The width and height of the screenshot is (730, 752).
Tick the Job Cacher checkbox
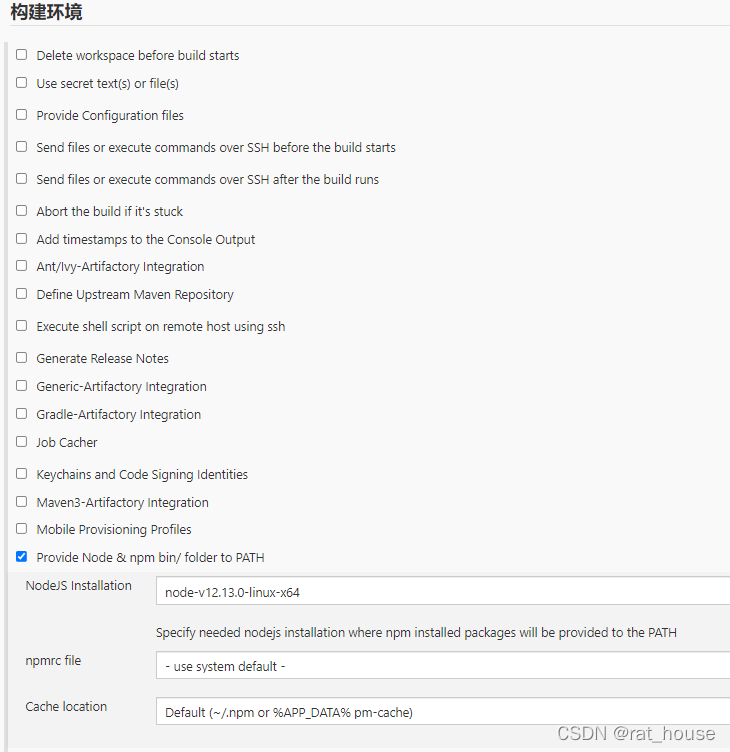click(x=22, y=442)
